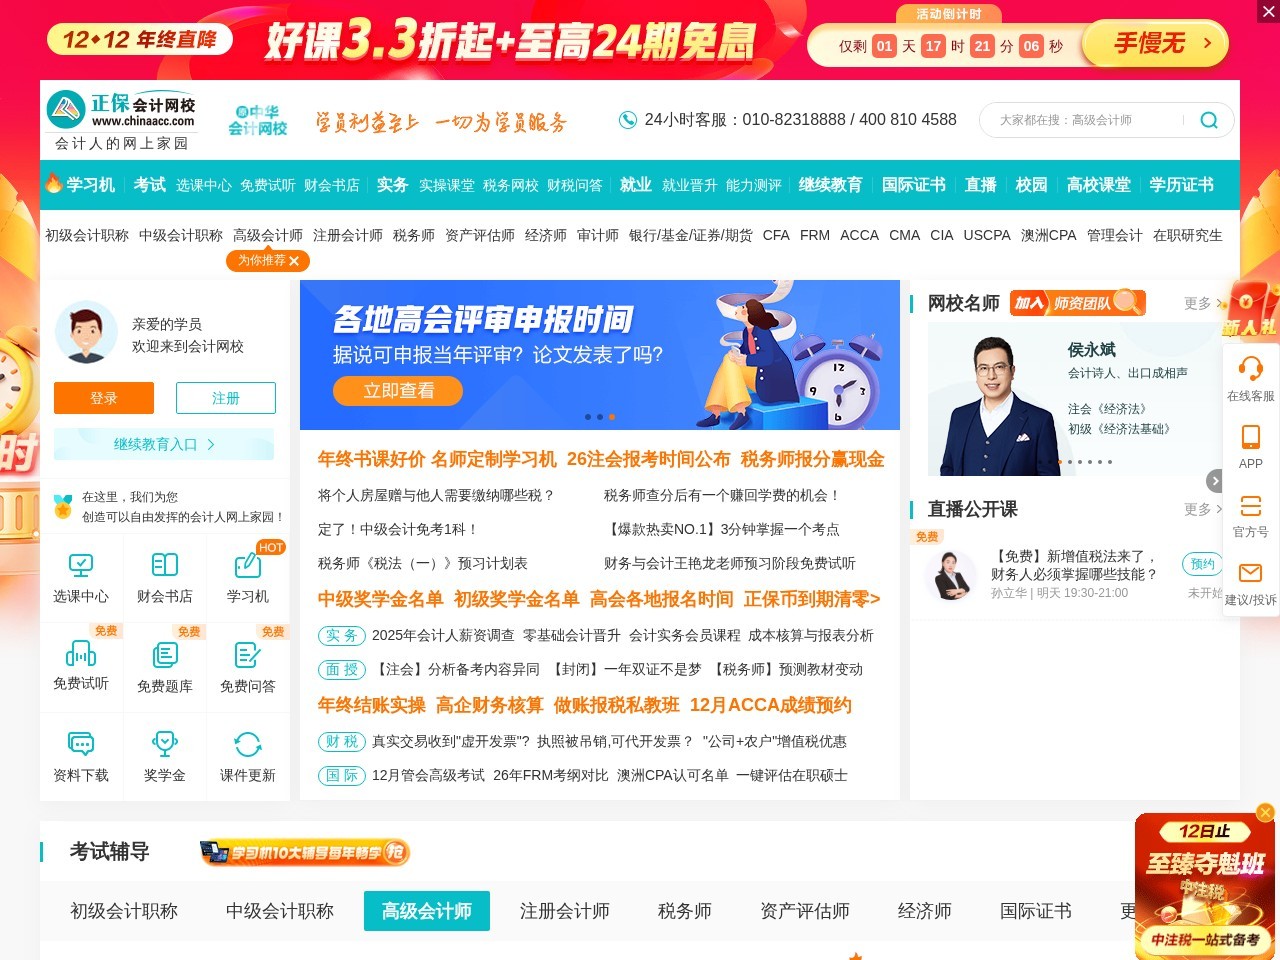Open the 选课中心 course selection icon
Screen dimensions: 1280x960
pos(81,577)
